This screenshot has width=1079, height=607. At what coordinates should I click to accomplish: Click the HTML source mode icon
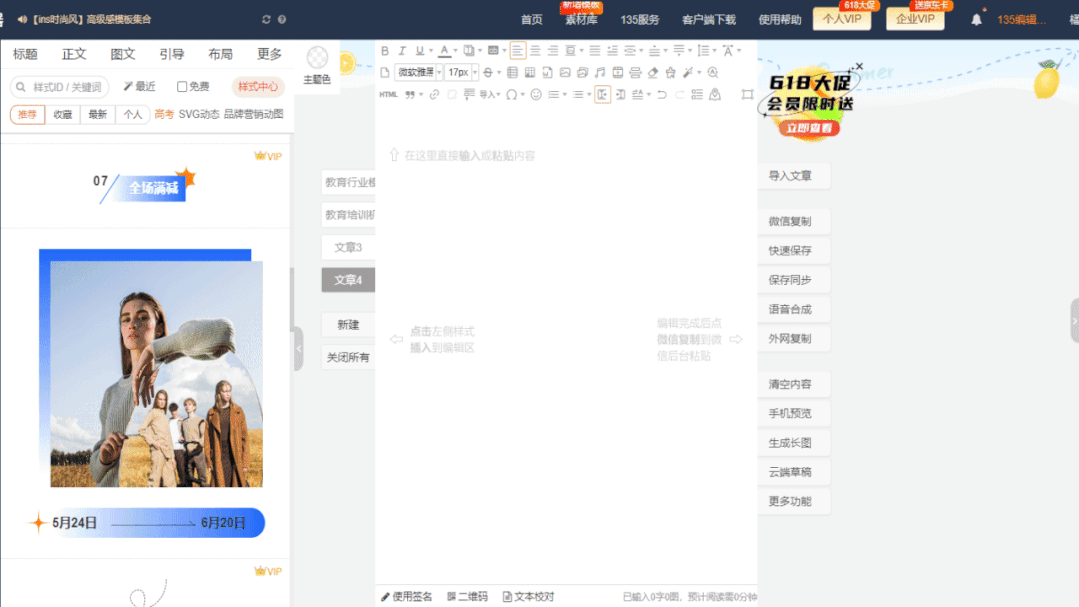pyautogui.click(x=388, y=95)
